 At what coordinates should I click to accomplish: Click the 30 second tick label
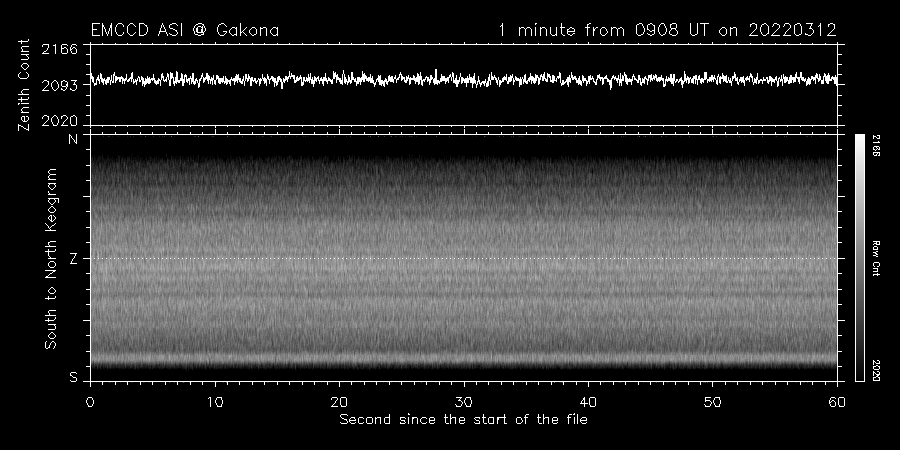[464, 402]
